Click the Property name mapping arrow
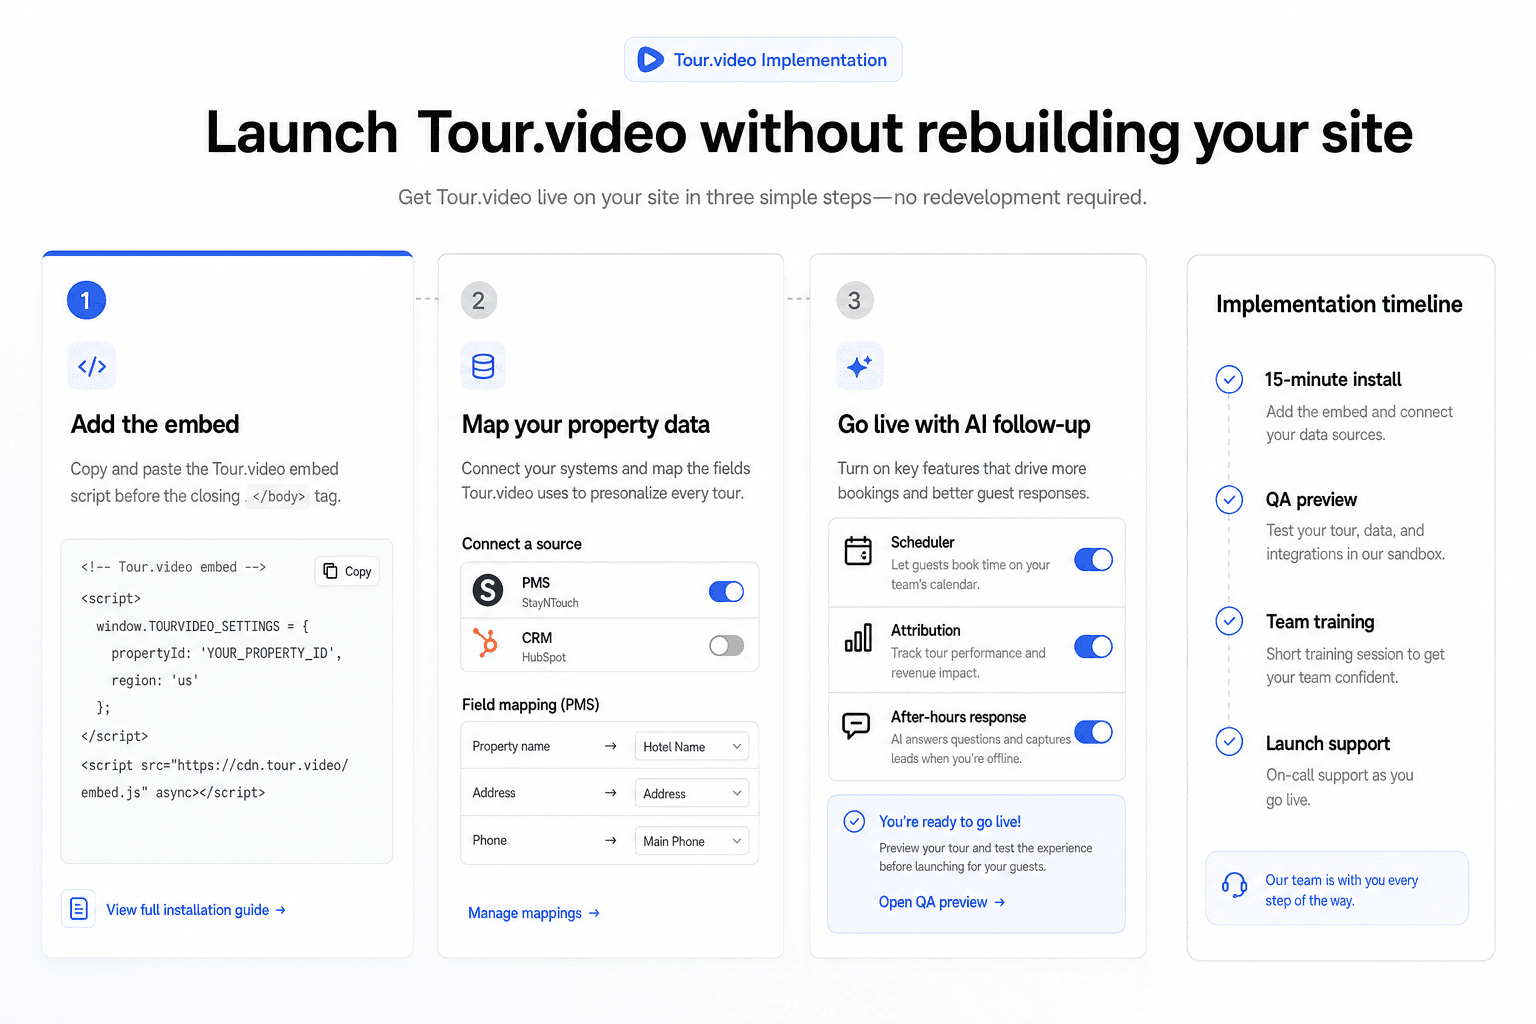1536x1024 pixels. [610, 746]
